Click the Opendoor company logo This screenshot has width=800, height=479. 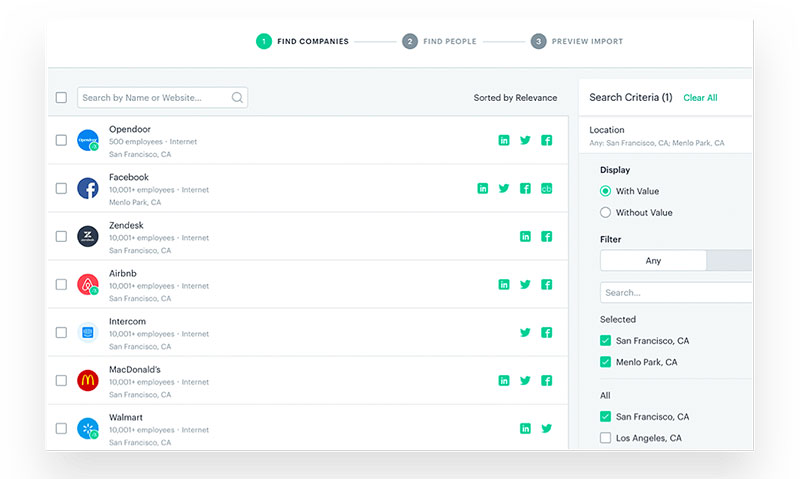pos(88,140)
